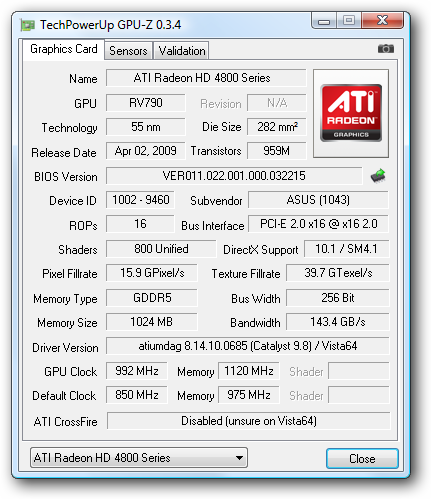431x499 pixels.
Task: Click the empty Shader field beside GPU Clock
Action: tap(359, 371)
